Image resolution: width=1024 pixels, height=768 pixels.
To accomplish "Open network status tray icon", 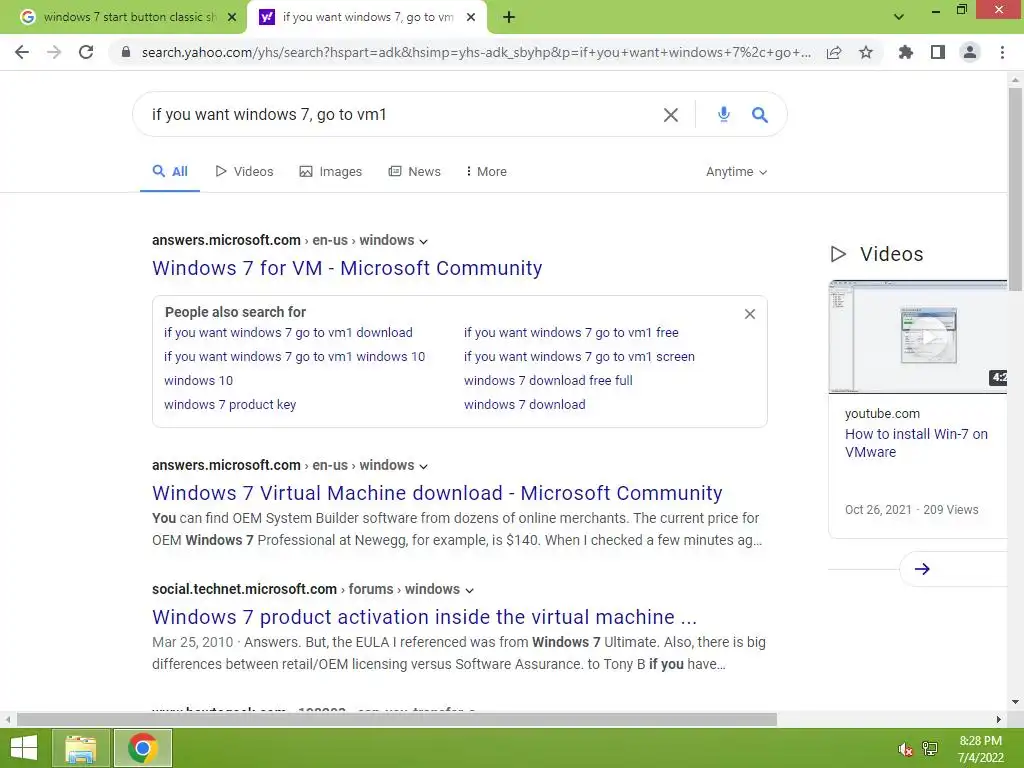I will [x=930, y=749].
